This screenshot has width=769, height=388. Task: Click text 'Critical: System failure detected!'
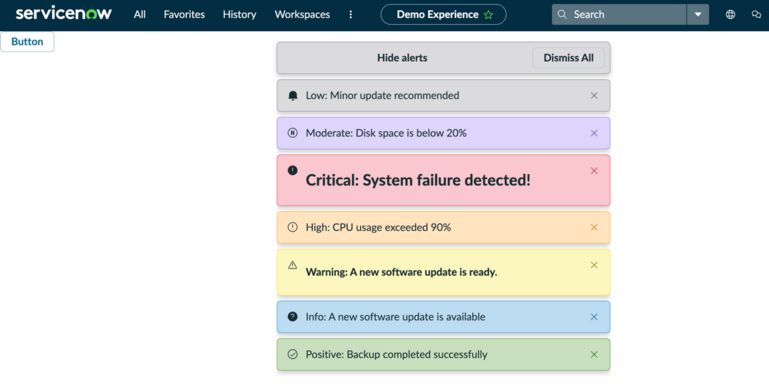click(418, 180)
